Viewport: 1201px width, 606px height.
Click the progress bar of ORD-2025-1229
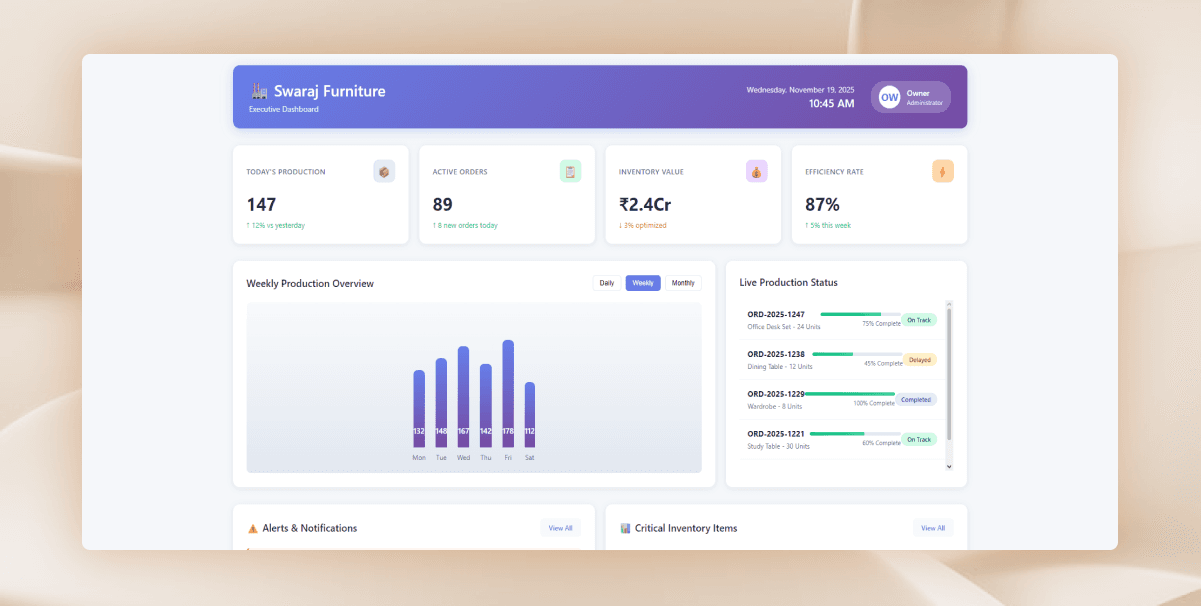850,394
